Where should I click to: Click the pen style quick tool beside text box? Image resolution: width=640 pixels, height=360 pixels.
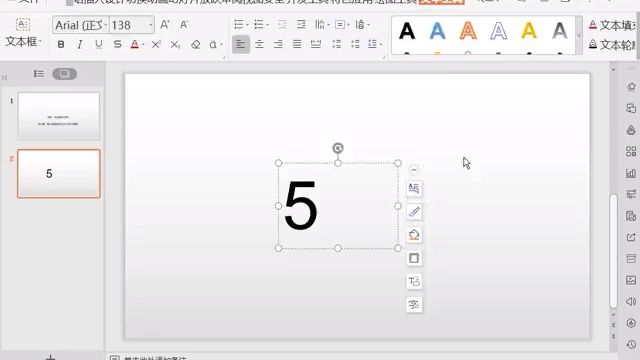tap(414, 212)
